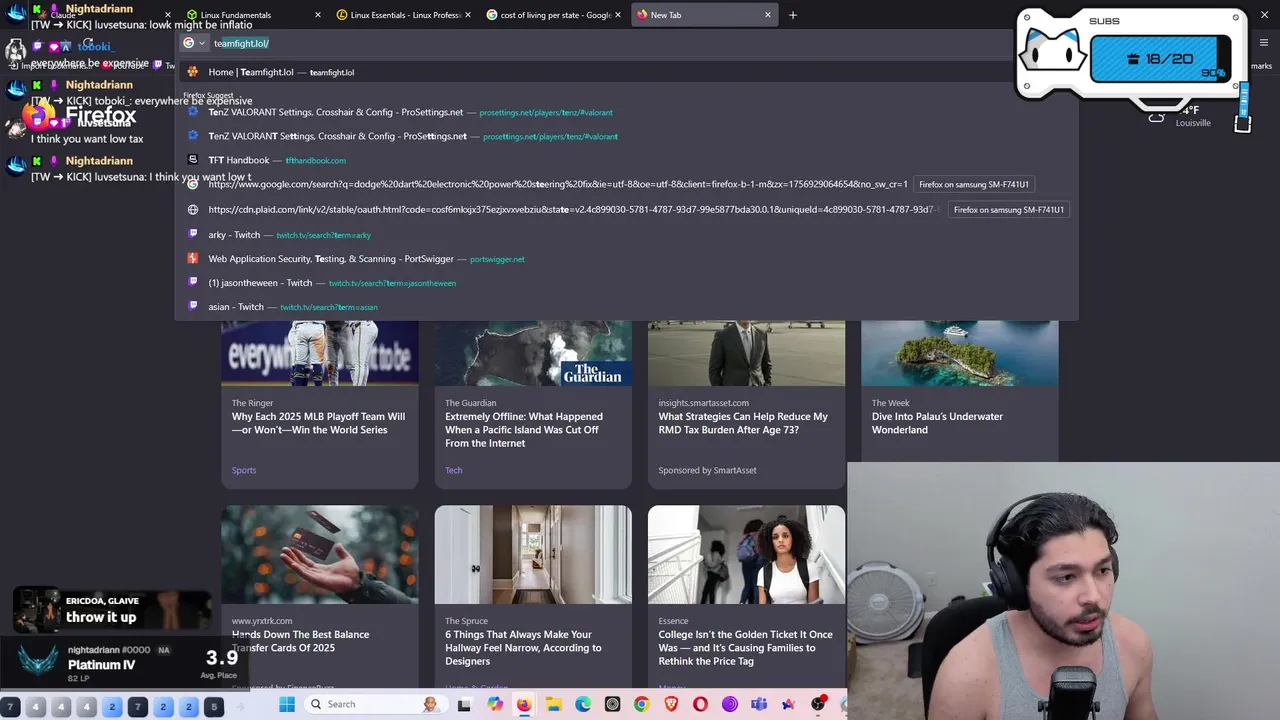
Task: Open the Louisville weather widget
Action: point(1182,116)
